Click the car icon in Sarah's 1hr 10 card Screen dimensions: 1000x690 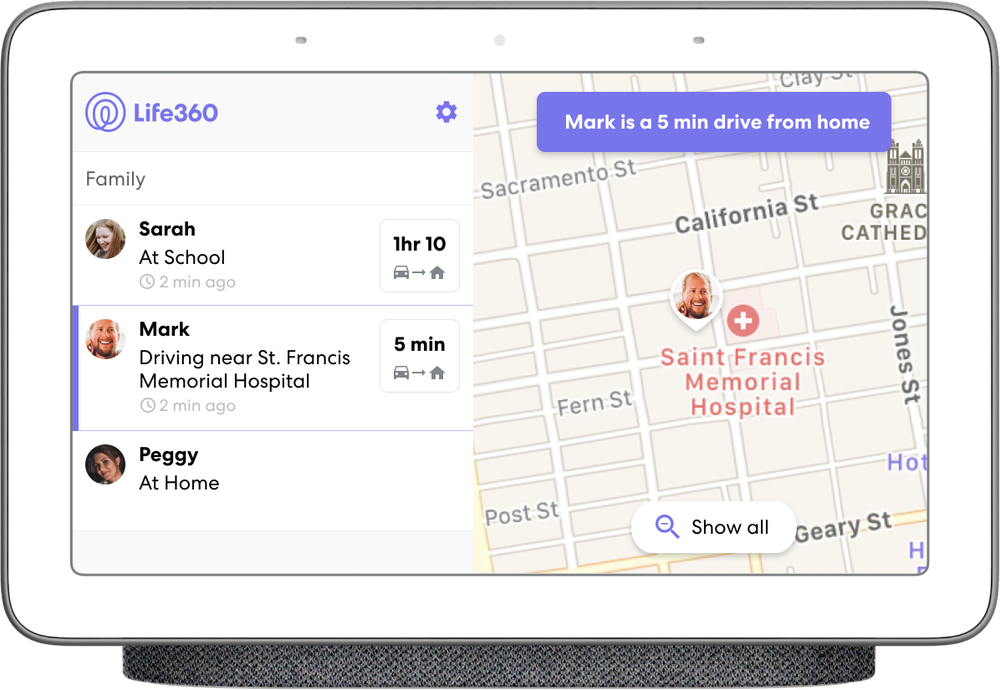401,272
